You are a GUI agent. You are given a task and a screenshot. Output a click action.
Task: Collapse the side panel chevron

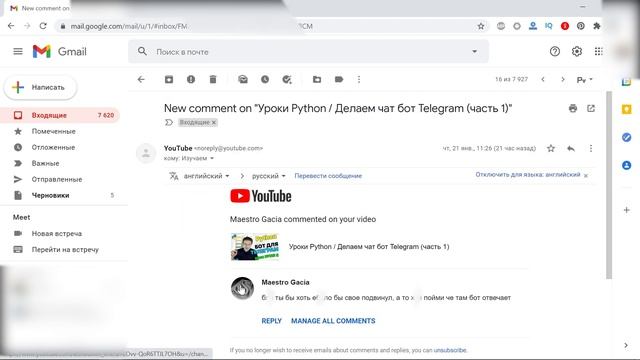tap(626, 345)
